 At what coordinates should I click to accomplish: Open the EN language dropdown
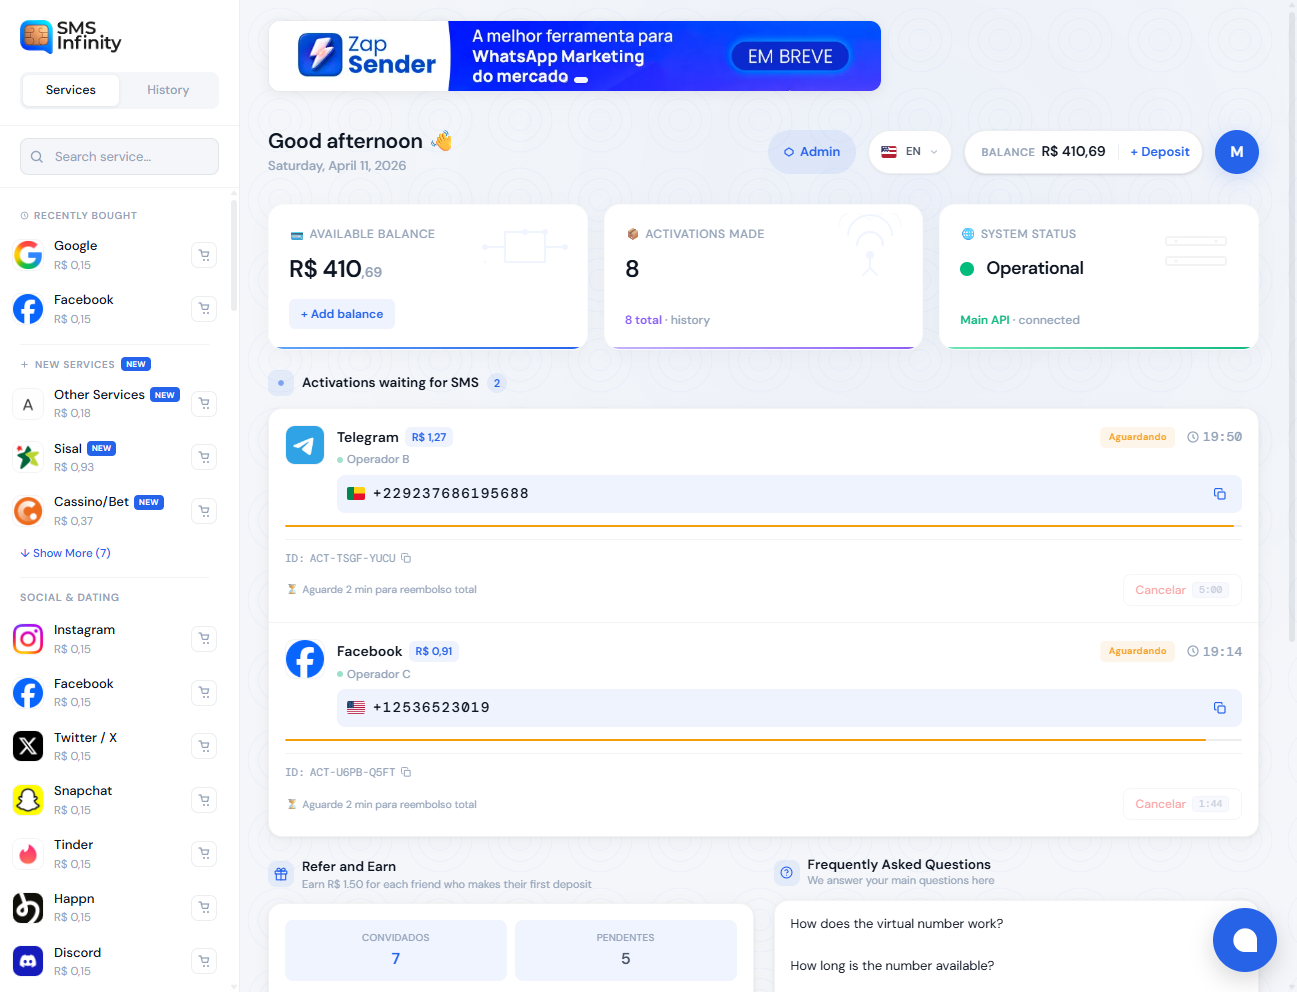(x=910, y=152)
